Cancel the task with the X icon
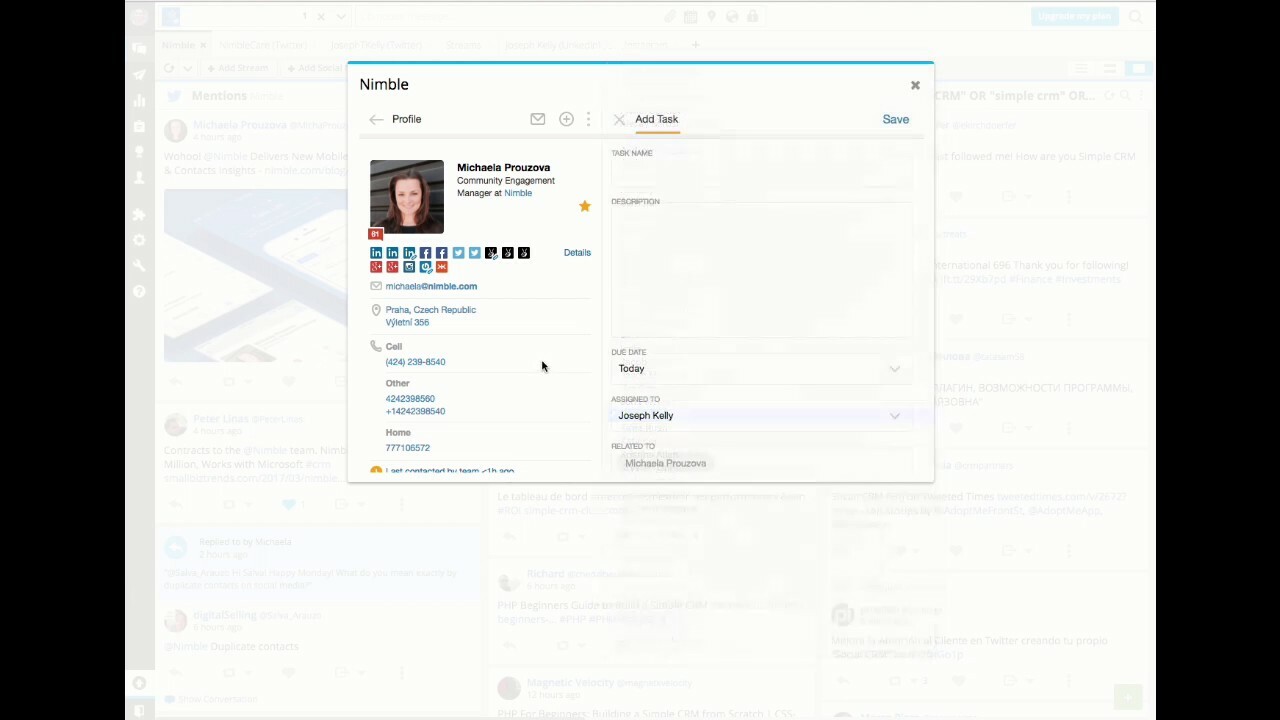The height and width of the screenshot is (720, 1280). click(x=619, y=119)
